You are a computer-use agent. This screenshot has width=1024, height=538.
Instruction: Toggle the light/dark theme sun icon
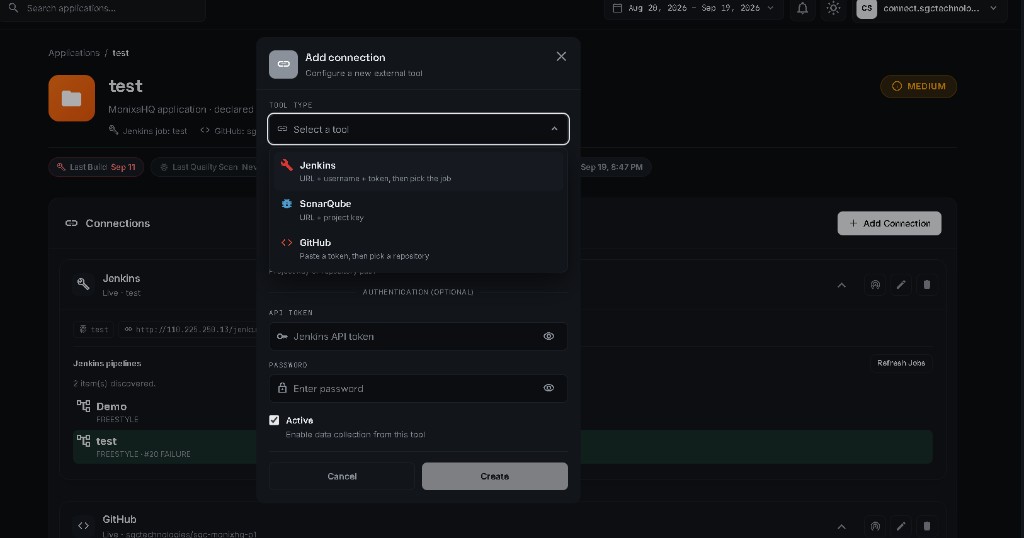(833, 8)
